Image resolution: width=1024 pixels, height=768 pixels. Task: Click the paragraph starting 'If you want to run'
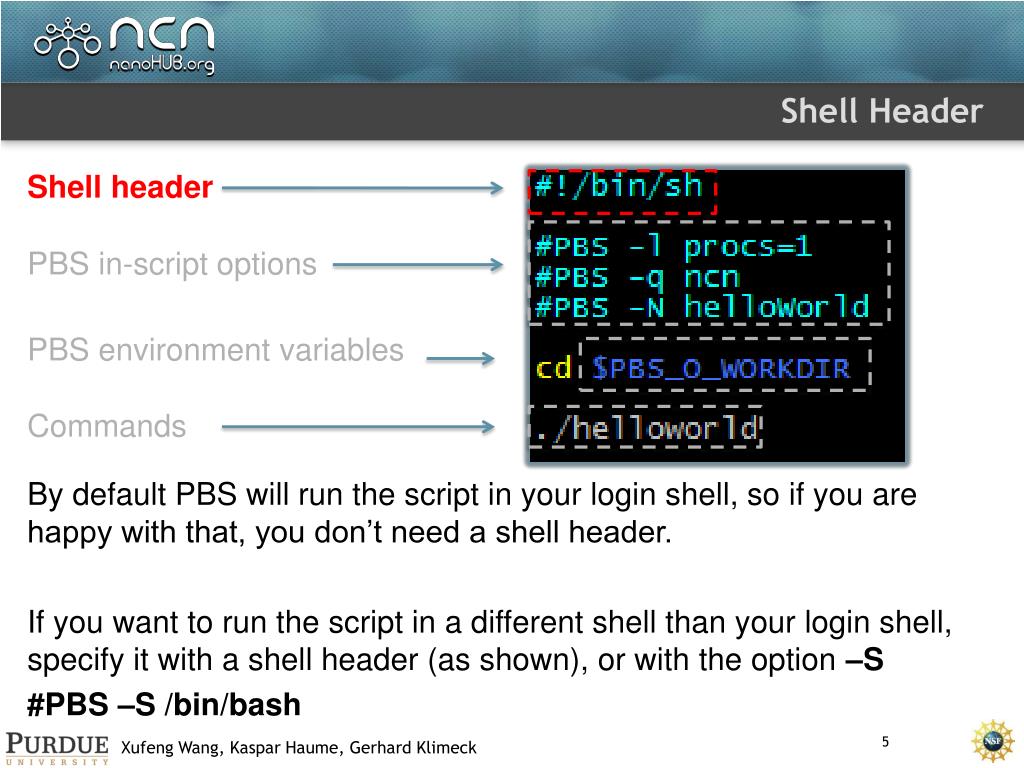click(489, 641)
